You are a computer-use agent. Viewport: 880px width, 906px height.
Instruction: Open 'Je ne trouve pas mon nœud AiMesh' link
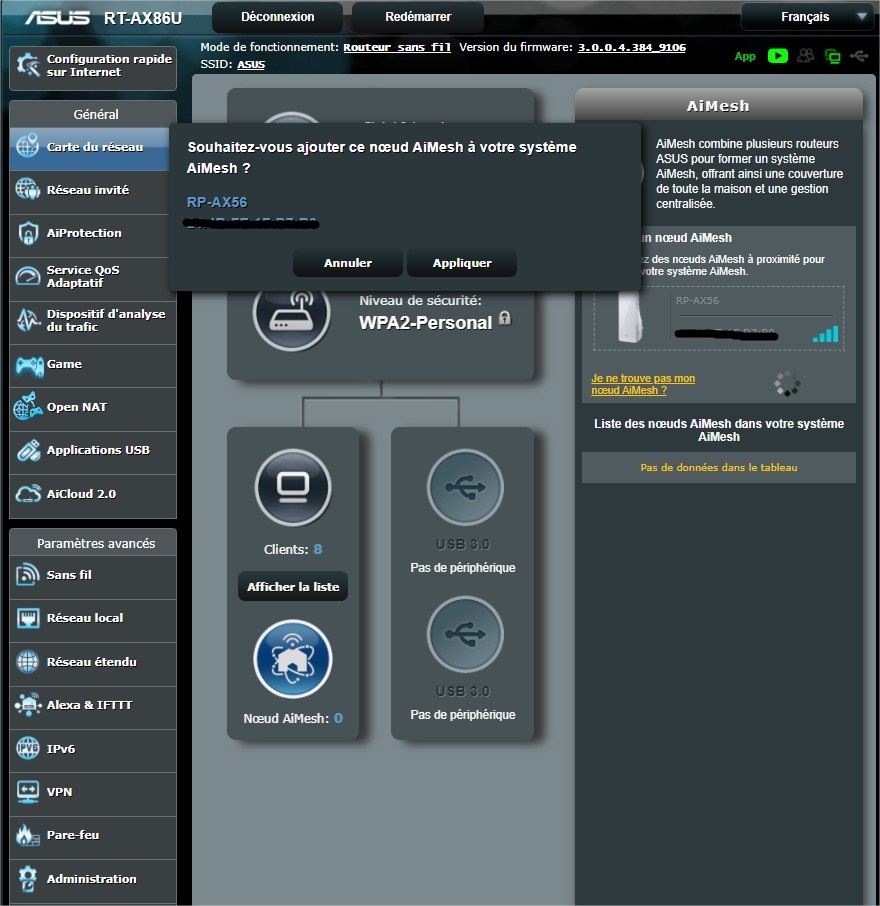point(643,384)
